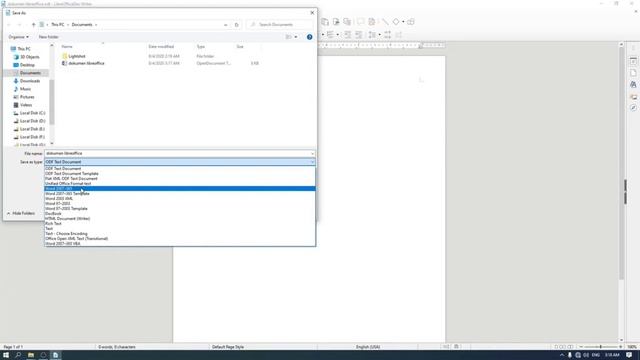The image size is (640, 360).
Task: Go up one folder level arrow
Action: tap(33, 25)
